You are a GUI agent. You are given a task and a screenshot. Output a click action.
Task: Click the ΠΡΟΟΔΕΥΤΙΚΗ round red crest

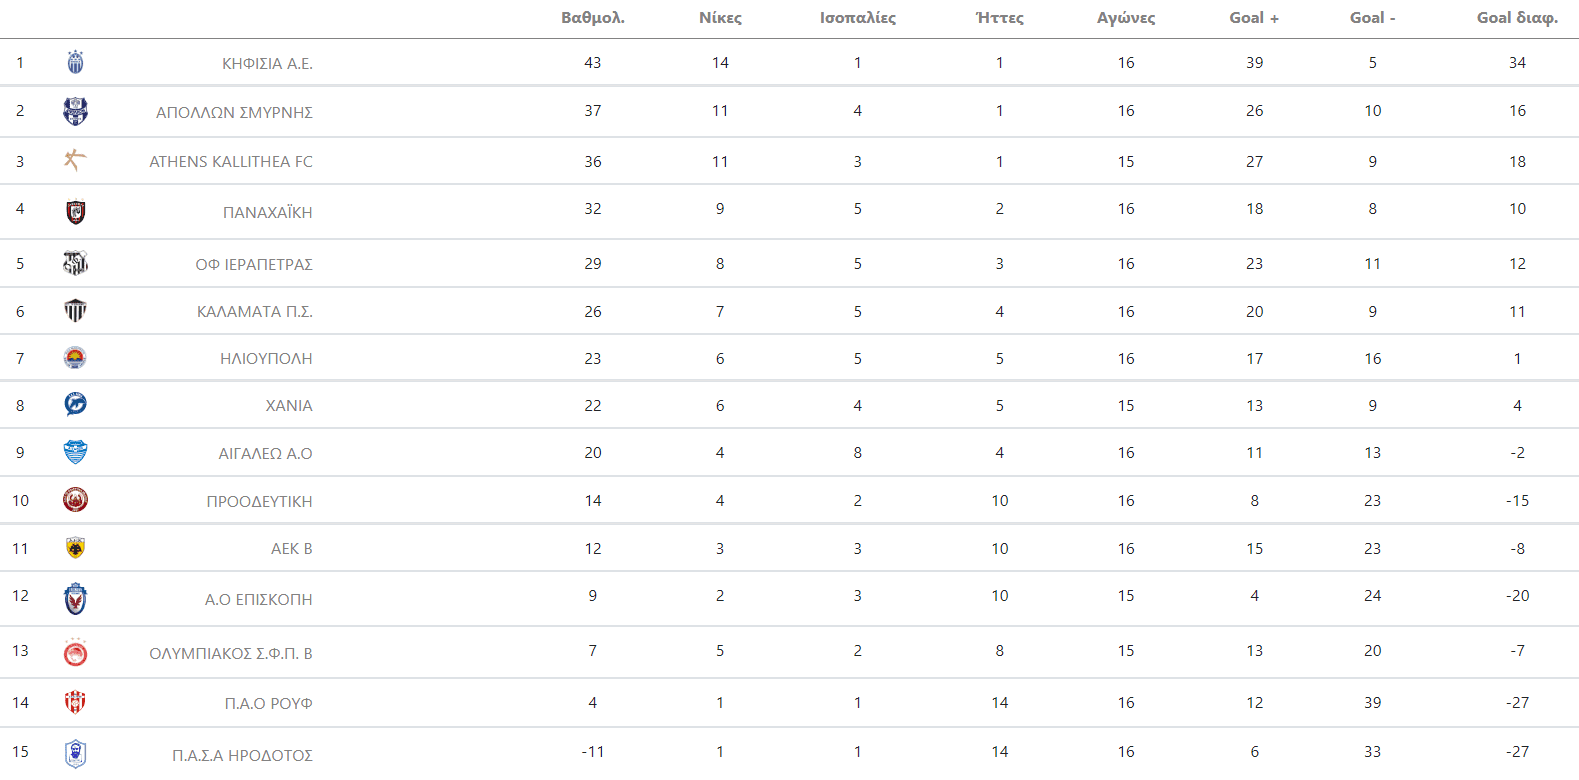75,500
